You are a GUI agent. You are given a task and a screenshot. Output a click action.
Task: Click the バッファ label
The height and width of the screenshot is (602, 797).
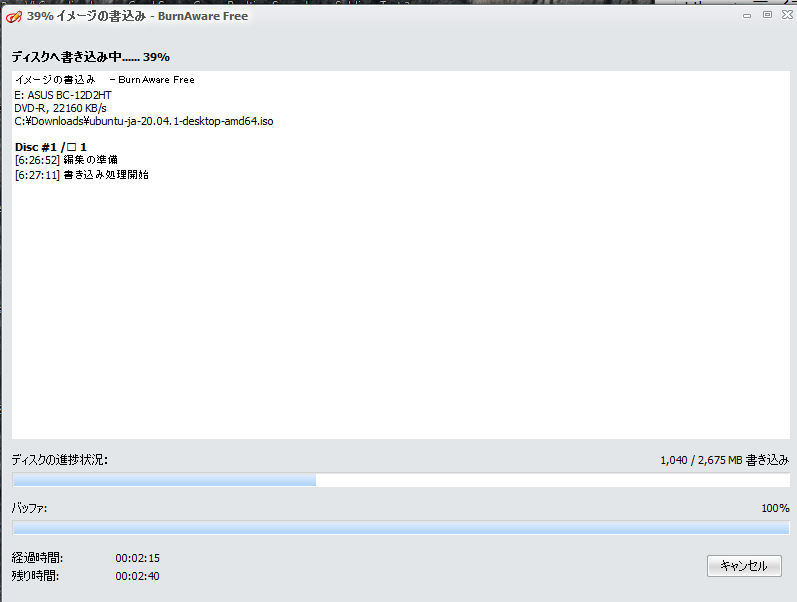[29, 508]
